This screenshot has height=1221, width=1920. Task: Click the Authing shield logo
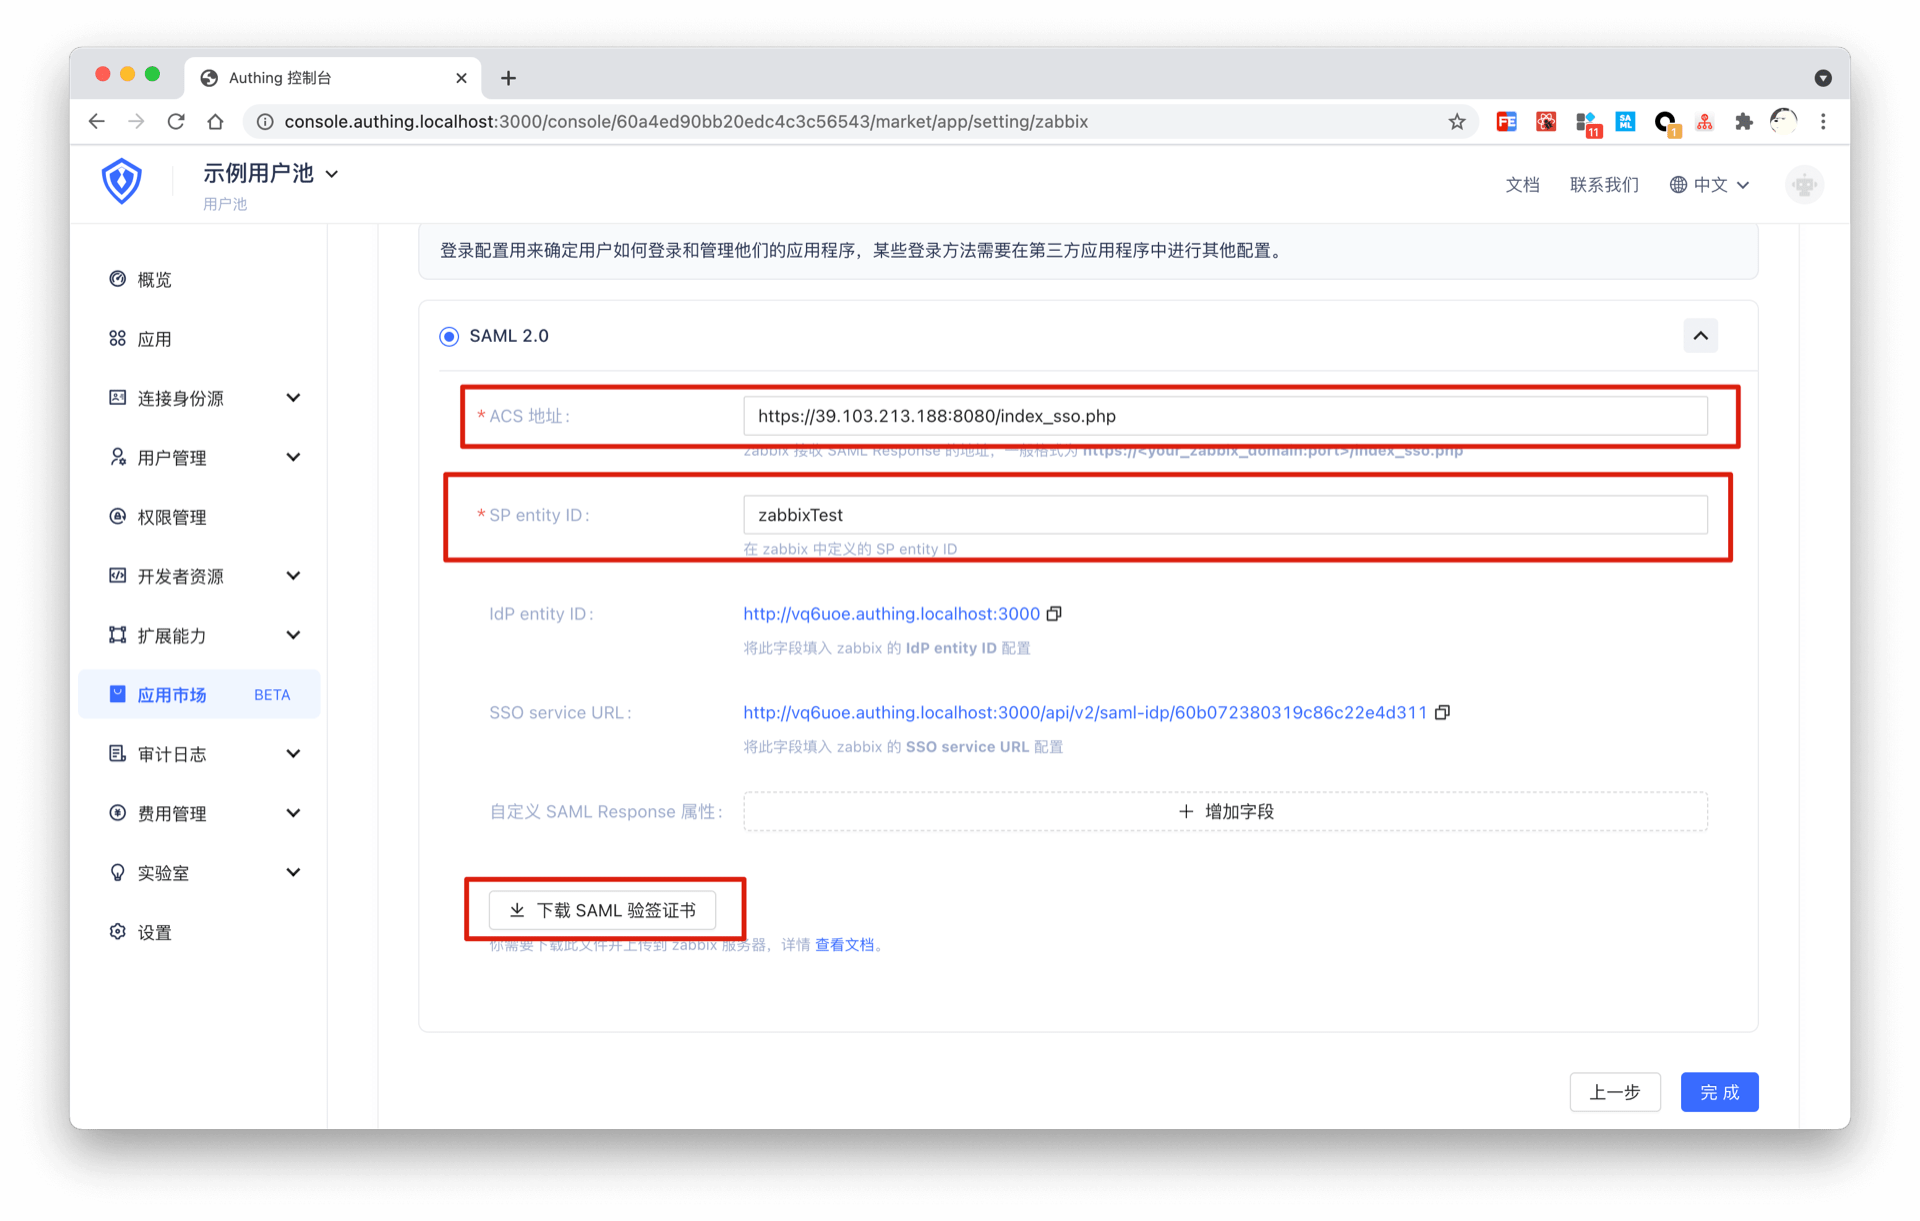[122, 182]
